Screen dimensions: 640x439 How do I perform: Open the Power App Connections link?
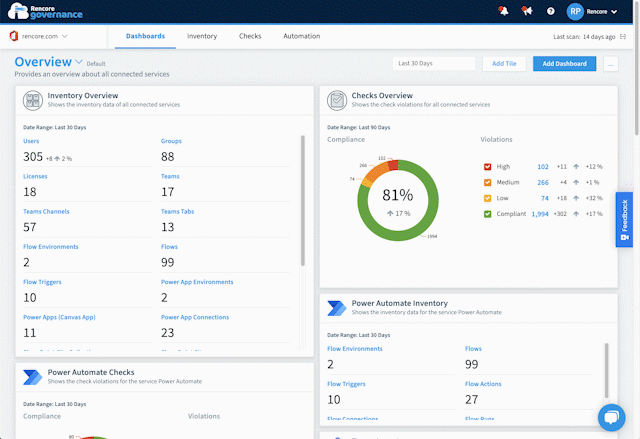tap(195, 317)
